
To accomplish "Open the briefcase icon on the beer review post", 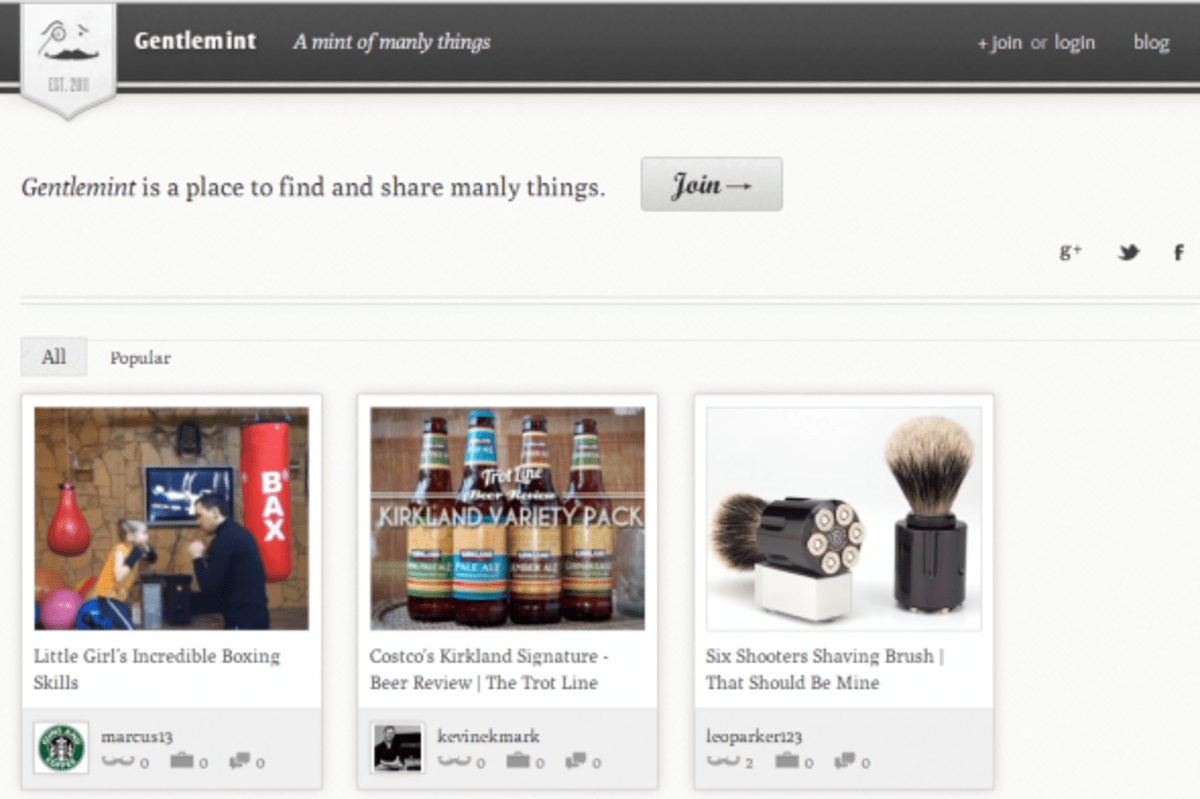I will coord(520,762).
